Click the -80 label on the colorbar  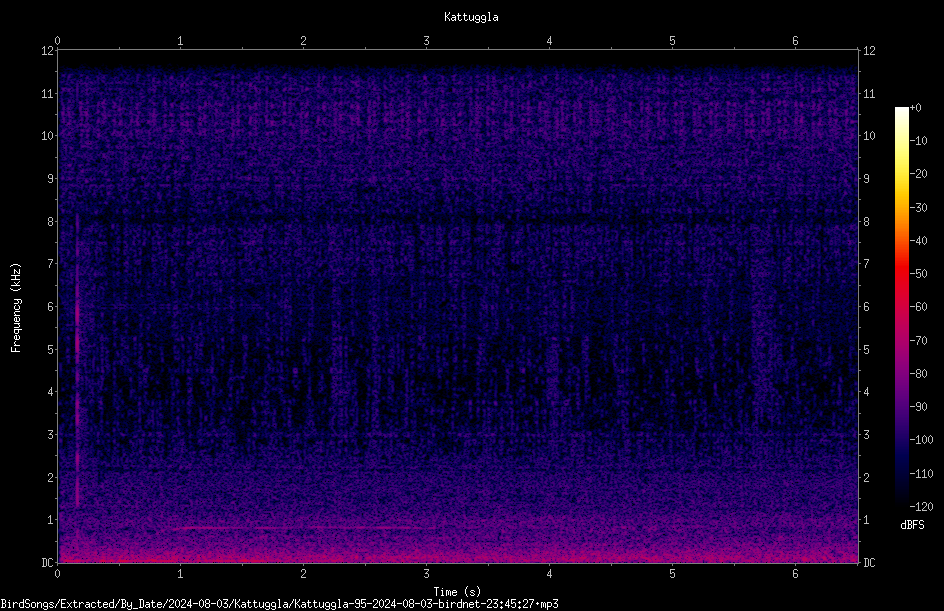coord(919,374)
